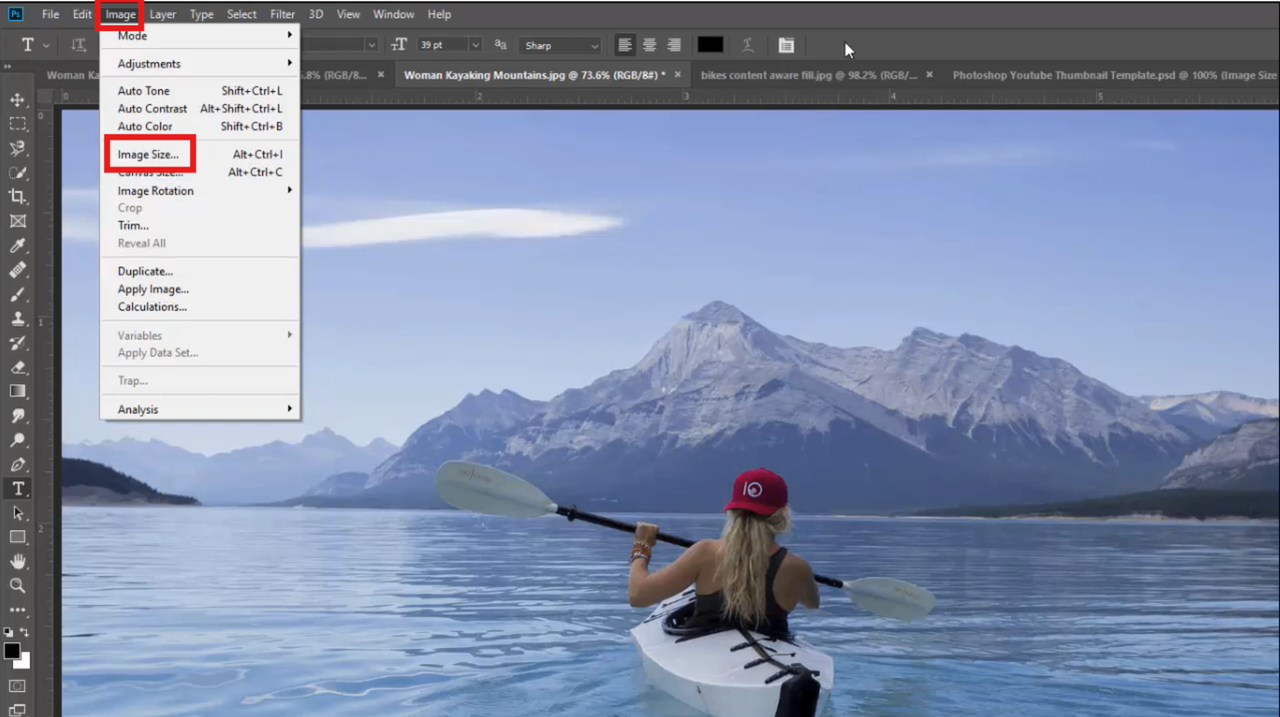Change the screen mode icon
The height and width of the screenshot is (717, 1280).
click(x=17, y=709)
